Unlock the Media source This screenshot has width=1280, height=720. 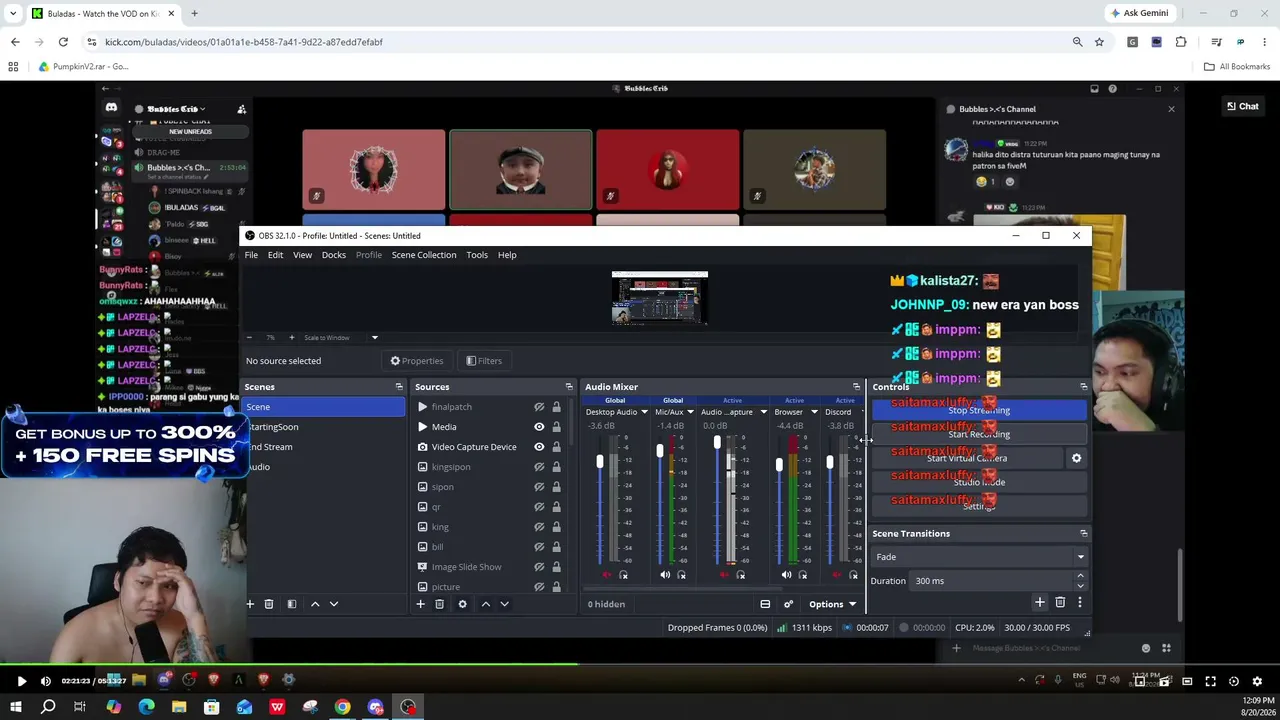click(556, 427)
